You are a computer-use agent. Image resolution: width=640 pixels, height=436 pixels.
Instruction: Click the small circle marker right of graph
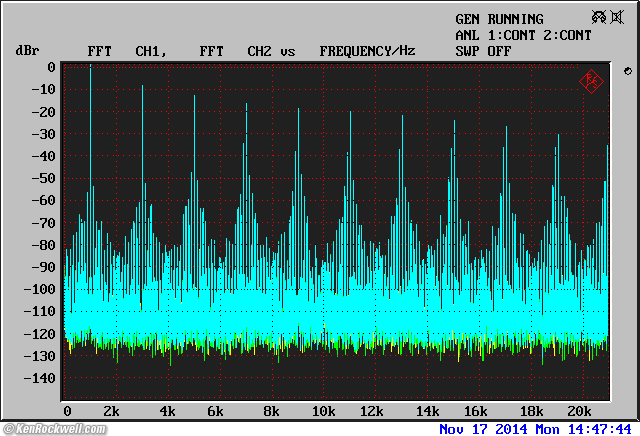click(x=627, y=72)
